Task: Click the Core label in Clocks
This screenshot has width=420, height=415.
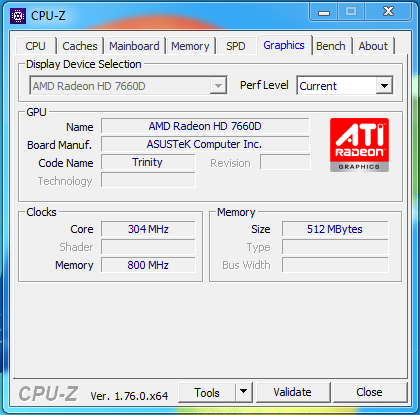Action: [x=82, y=229]
